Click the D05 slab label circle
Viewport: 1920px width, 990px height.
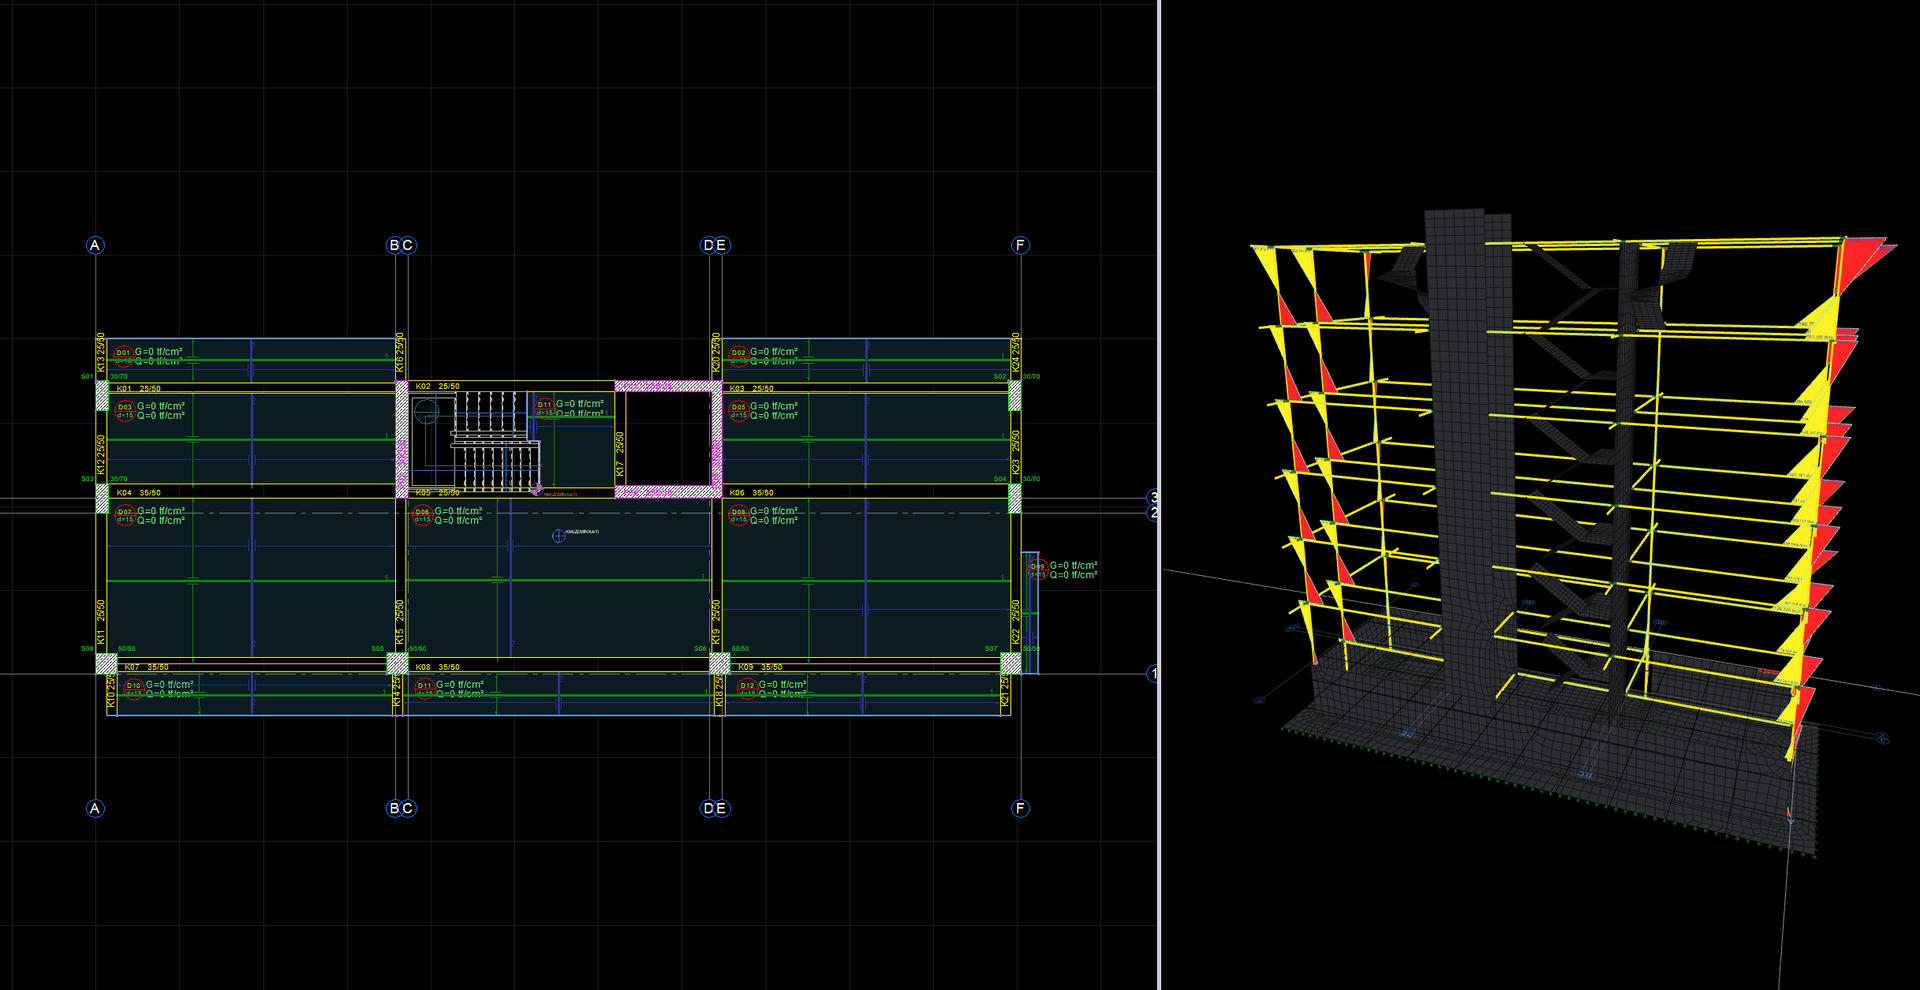coord(738,410)
